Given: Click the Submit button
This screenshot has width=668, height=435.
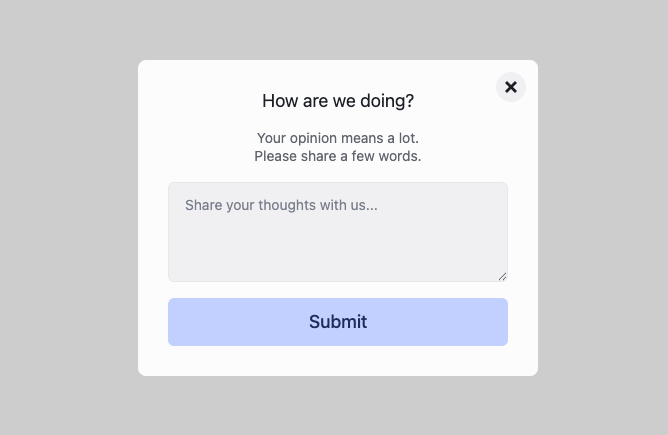Looking at the screenshot, I should [x=338, y=322].
